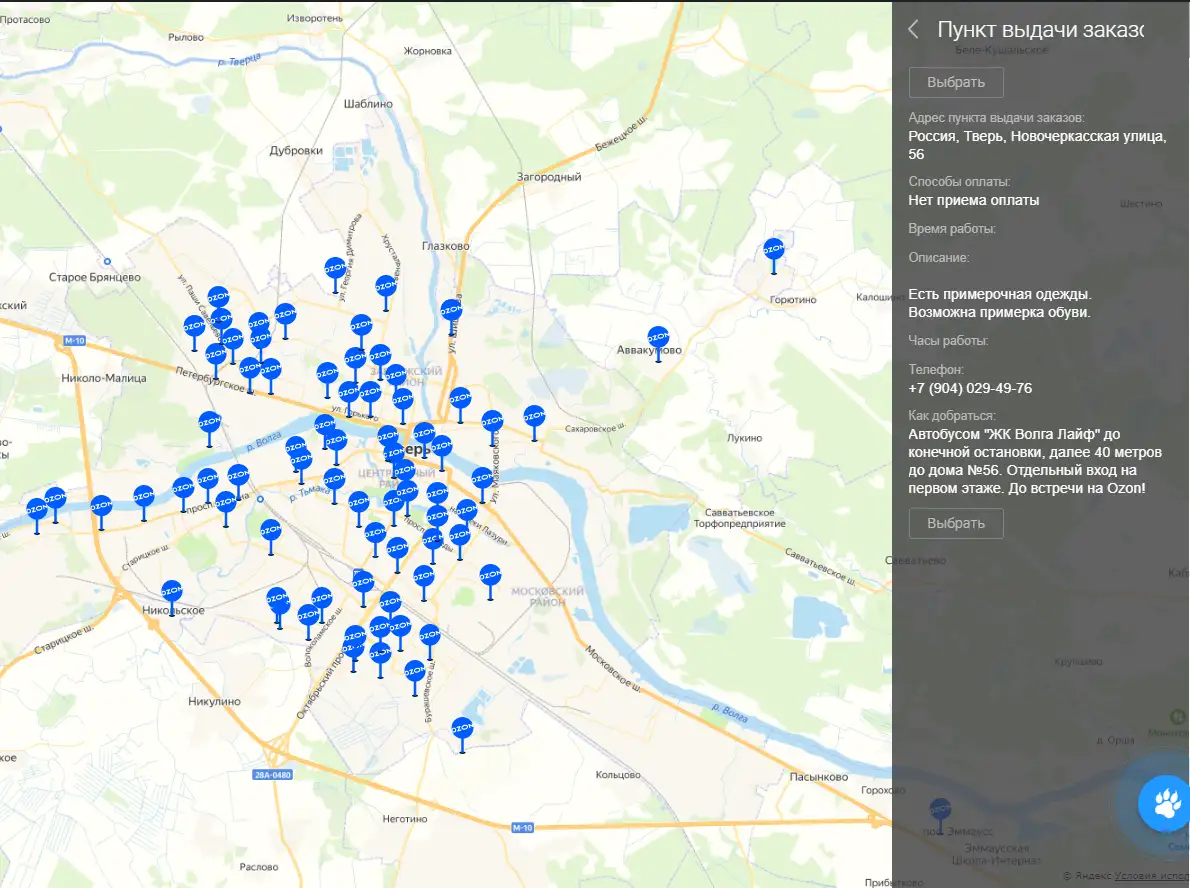Click the Савватьевское Торфопредприятие map label
Screen dimensions: 1190x888
coord(740,518)
